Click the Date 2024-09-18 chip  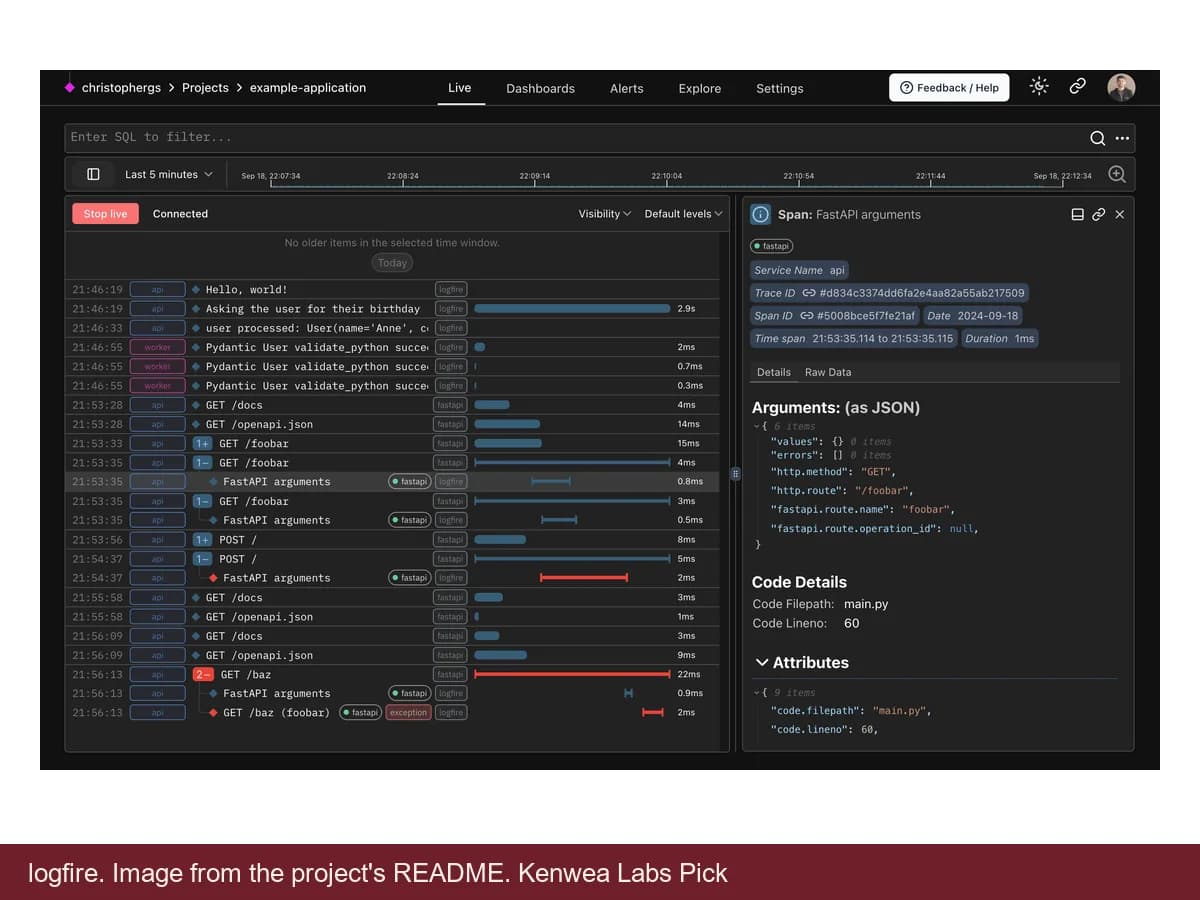click(973, 316)
